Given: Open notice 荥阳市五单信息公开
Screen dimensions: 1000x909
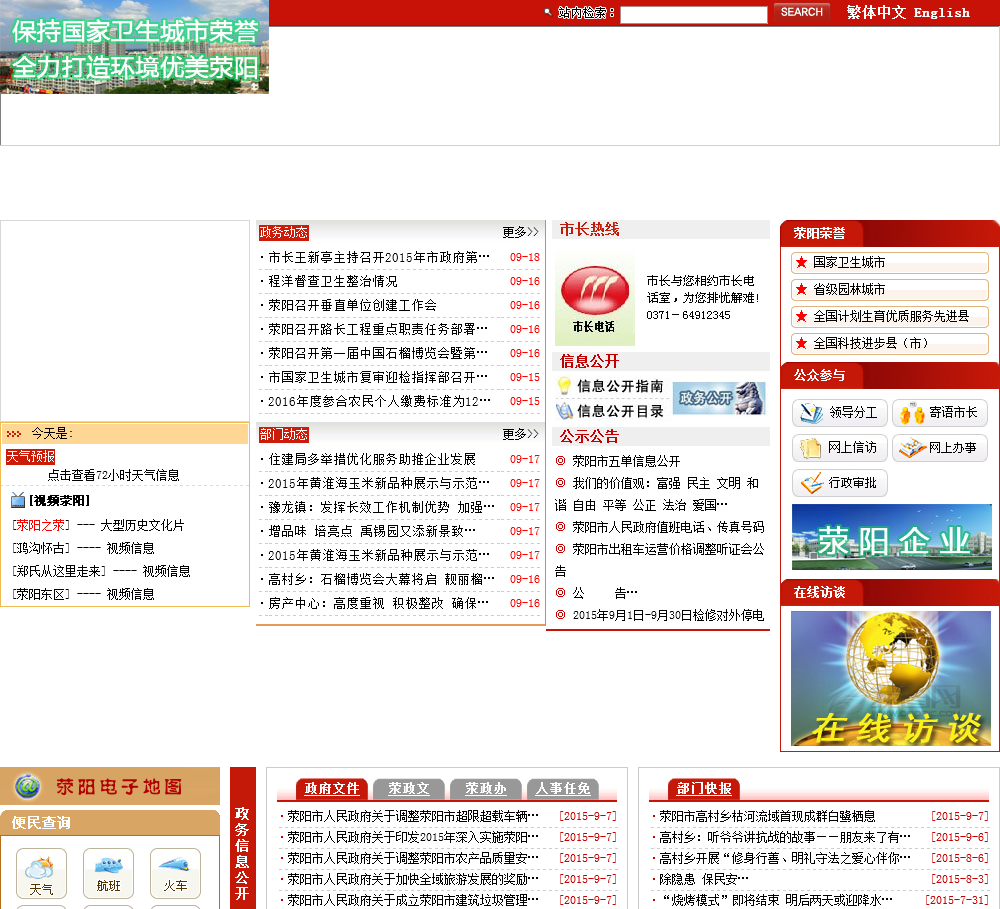Looking at the screenshot, I should coord(626,461).
